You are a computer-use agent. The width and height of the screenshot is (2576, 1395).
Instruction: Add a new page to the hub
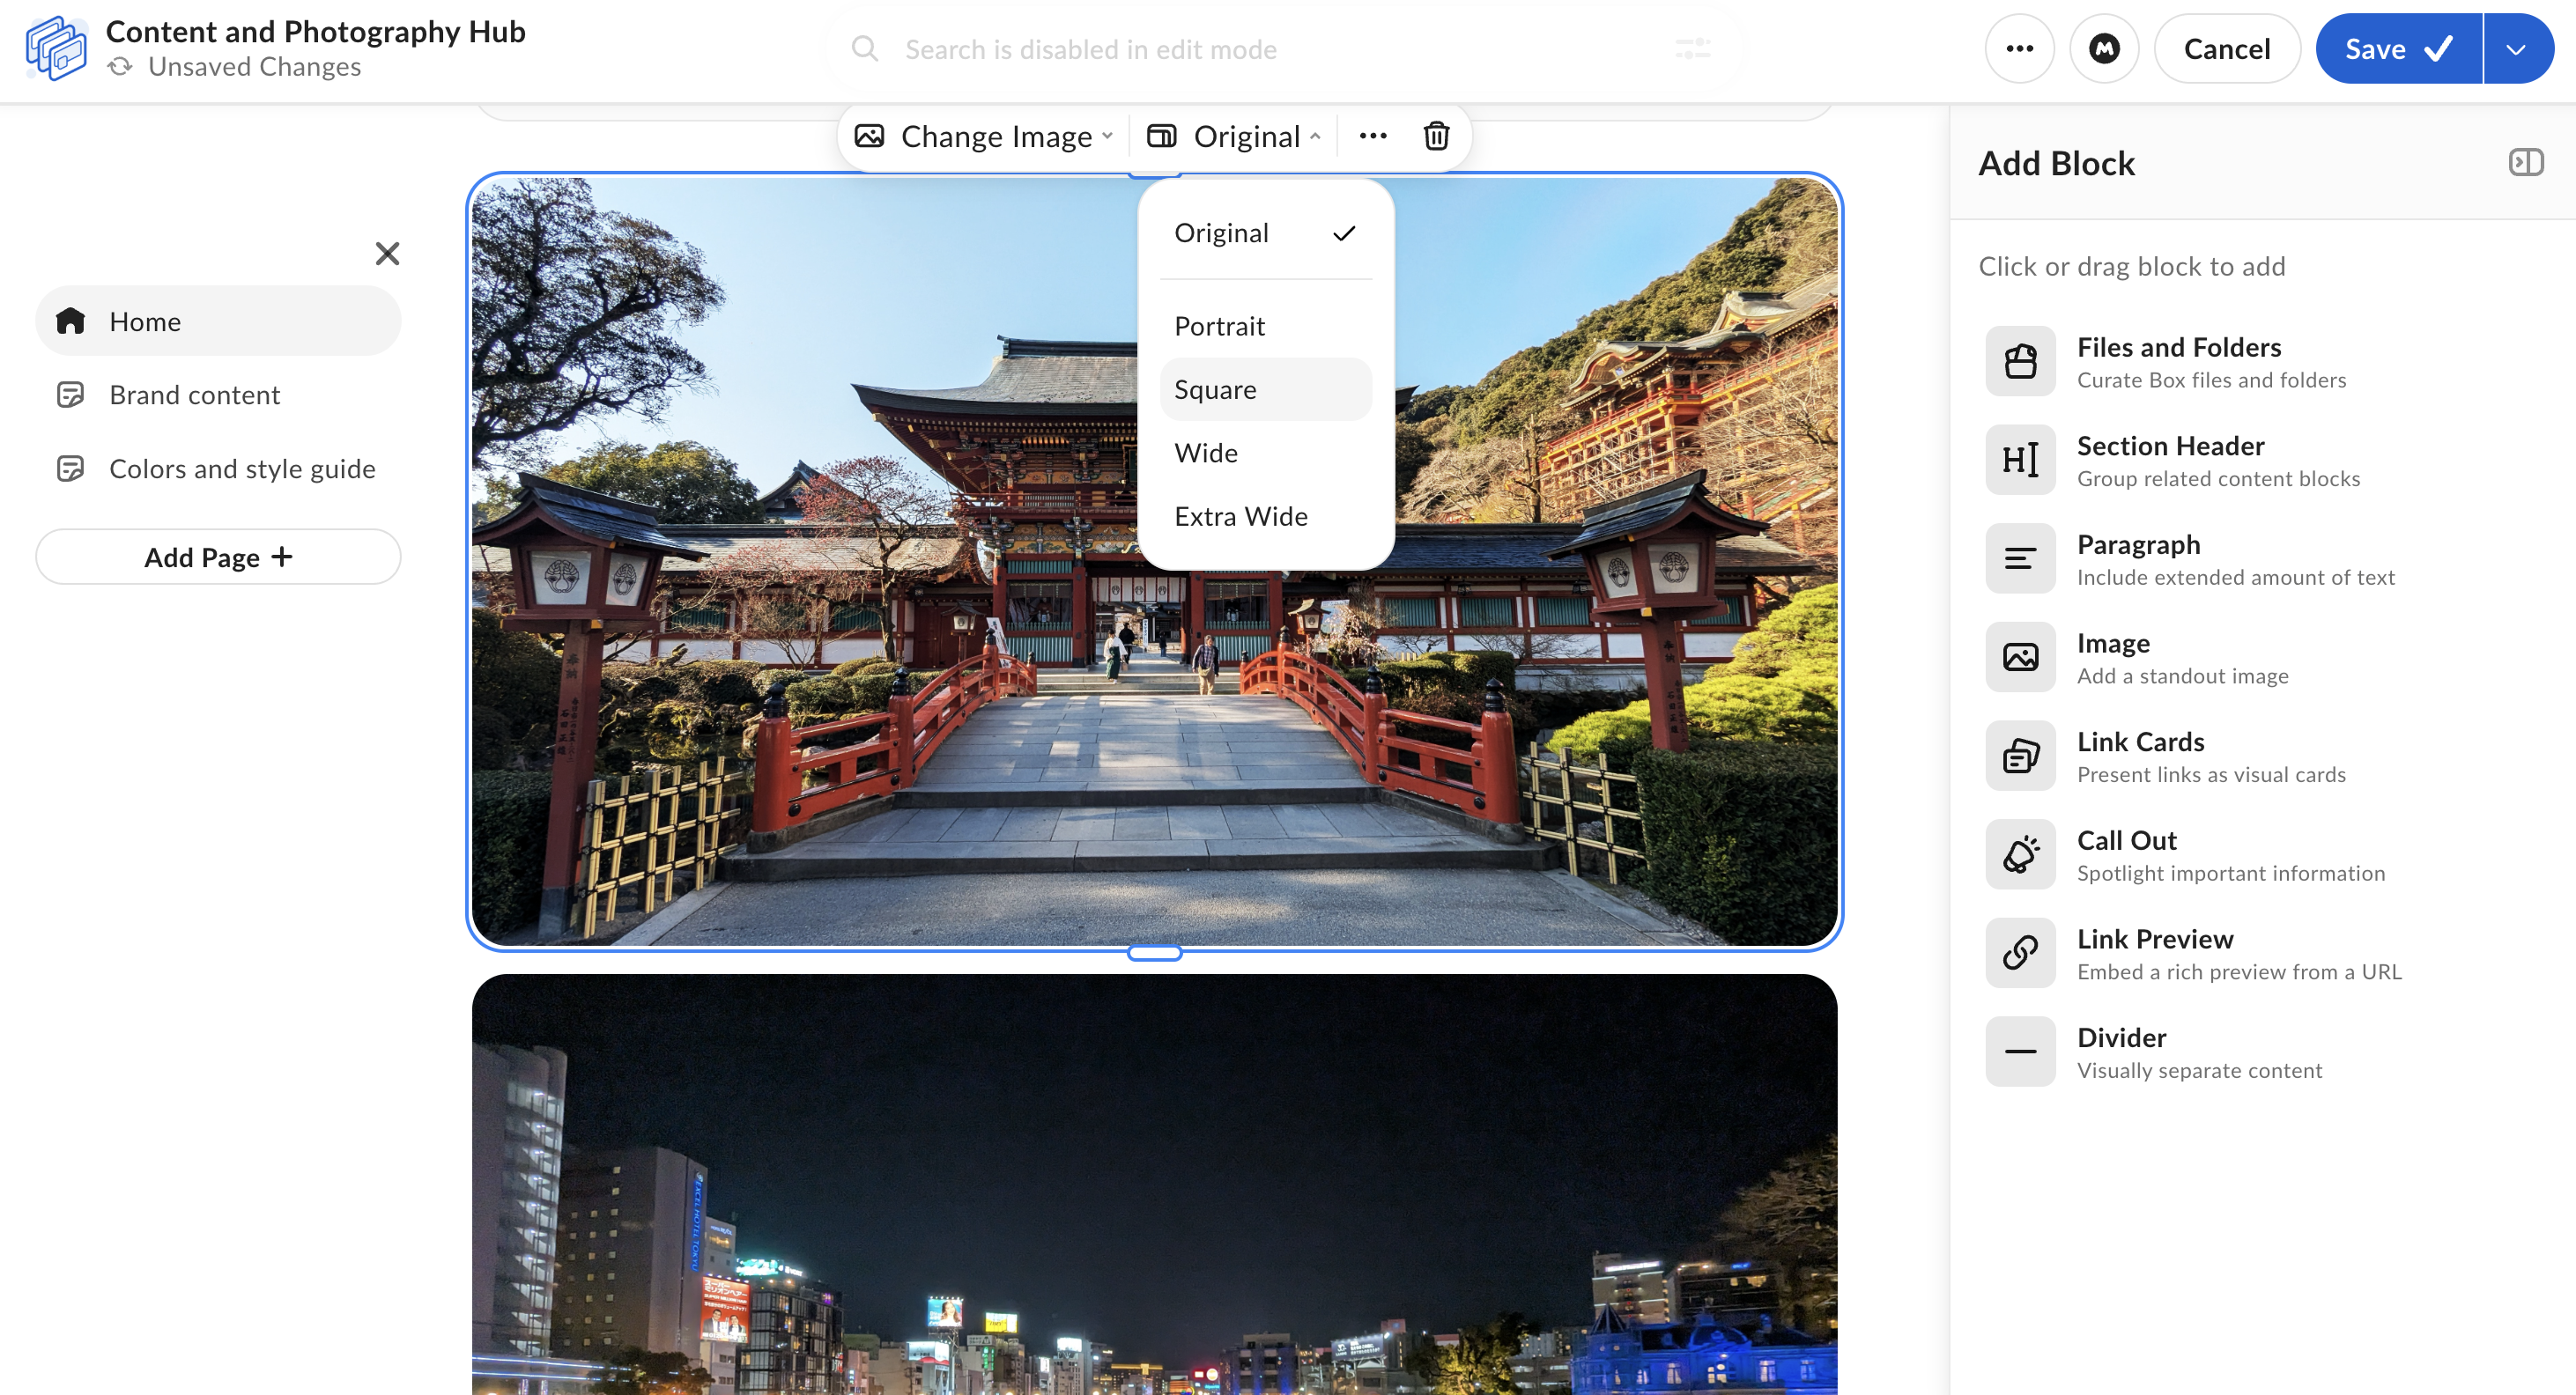(x=218, y=557)
